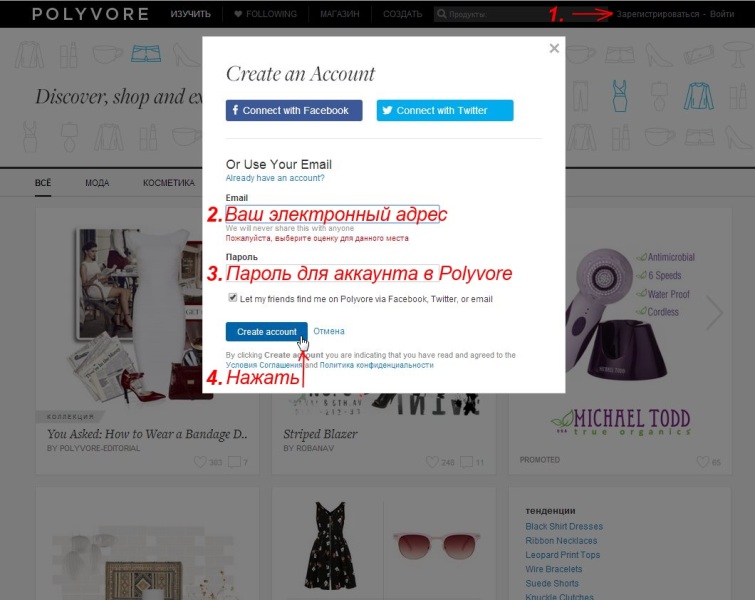
Task: Close the Create an Account dialog
Action: [554, 48]
